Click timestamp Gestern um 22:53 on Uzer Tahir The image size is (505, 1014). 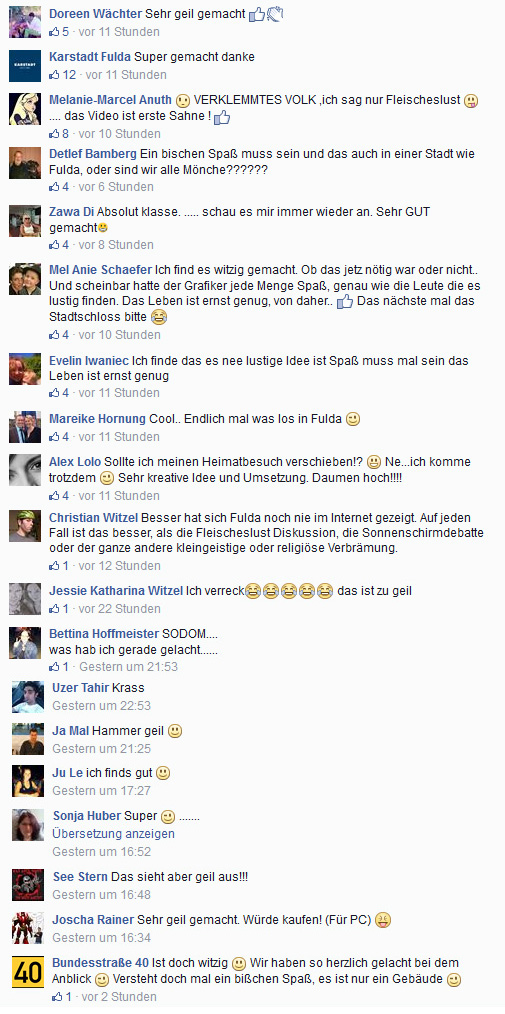[102, 706]
